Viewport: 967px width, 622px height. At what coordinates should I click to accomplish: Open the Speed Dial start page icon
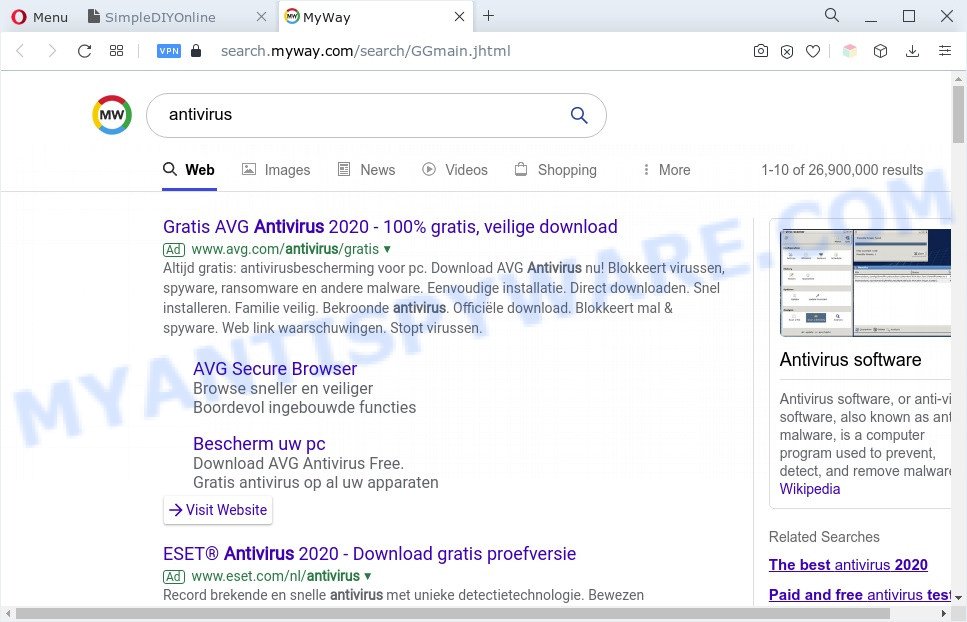pos(116,51)
